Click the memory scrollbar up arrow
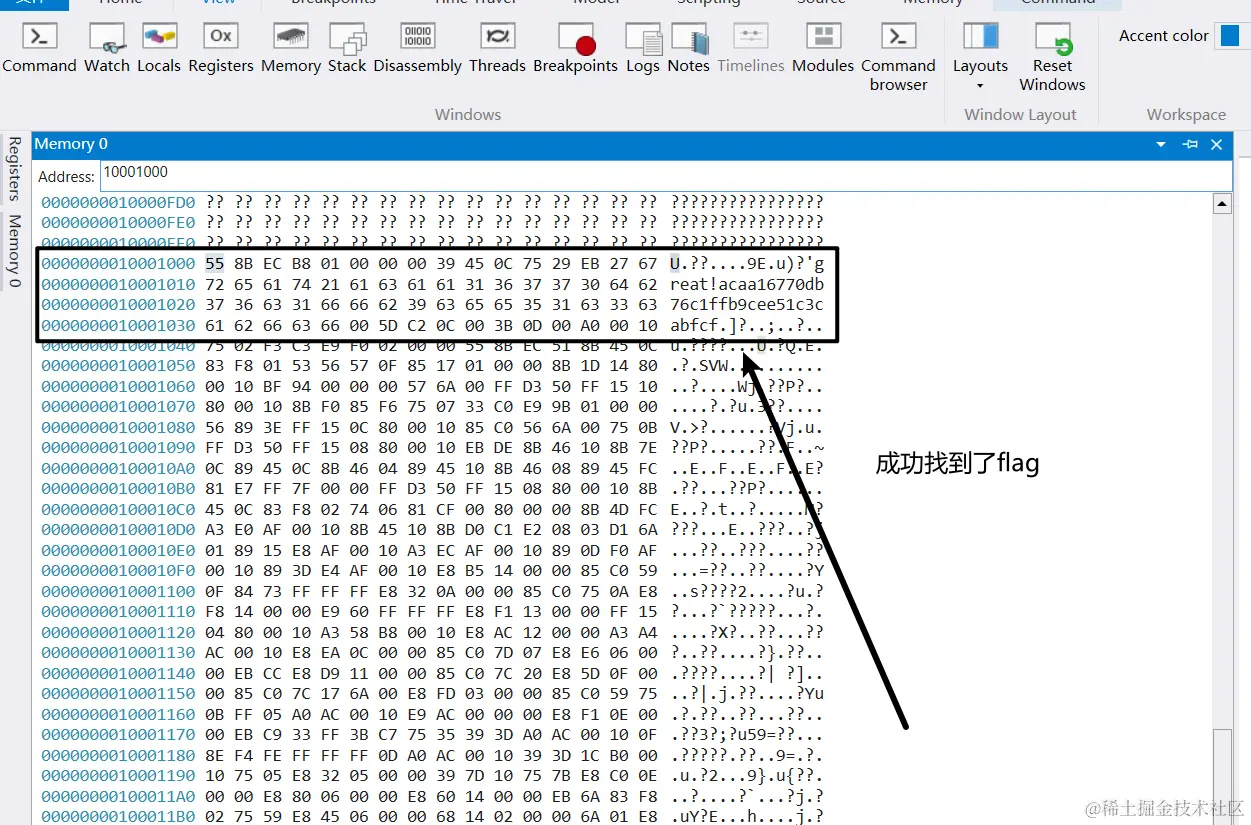1251x825 pixels. 1222,205
